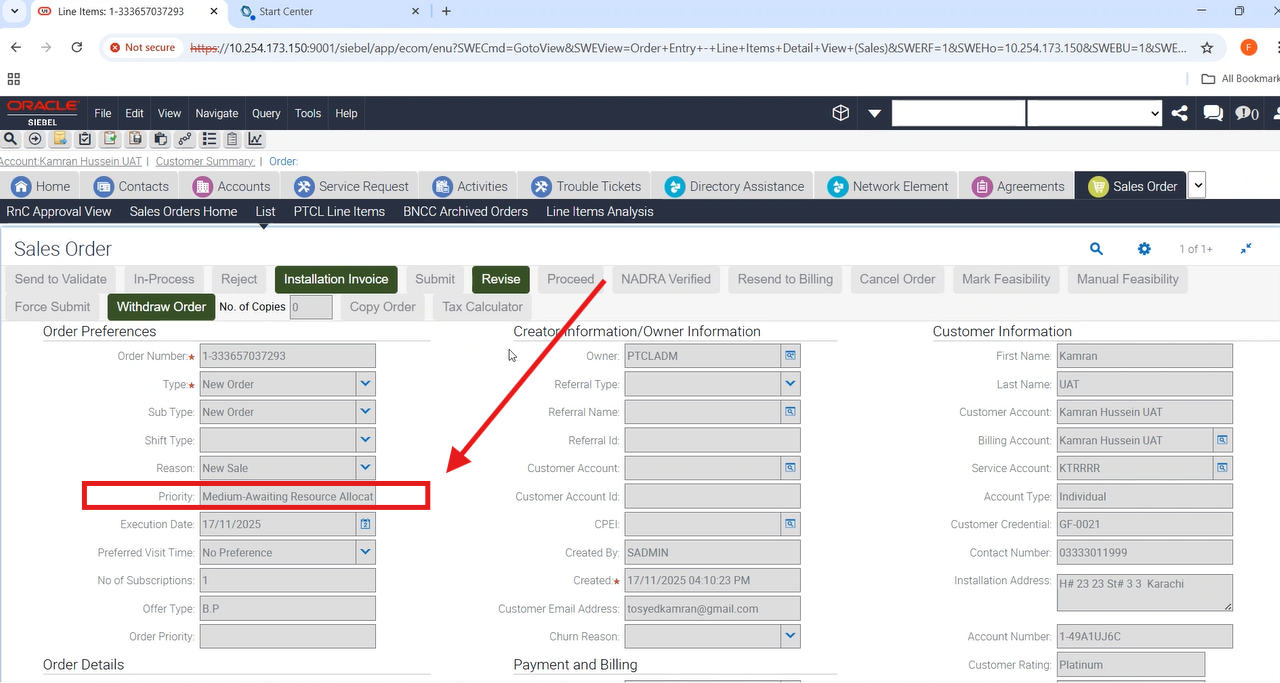Expand the screen tabs overflow dropdown
Image resolution: width=1280 pixels, height=683 pixels.
tap(1197, 185)
